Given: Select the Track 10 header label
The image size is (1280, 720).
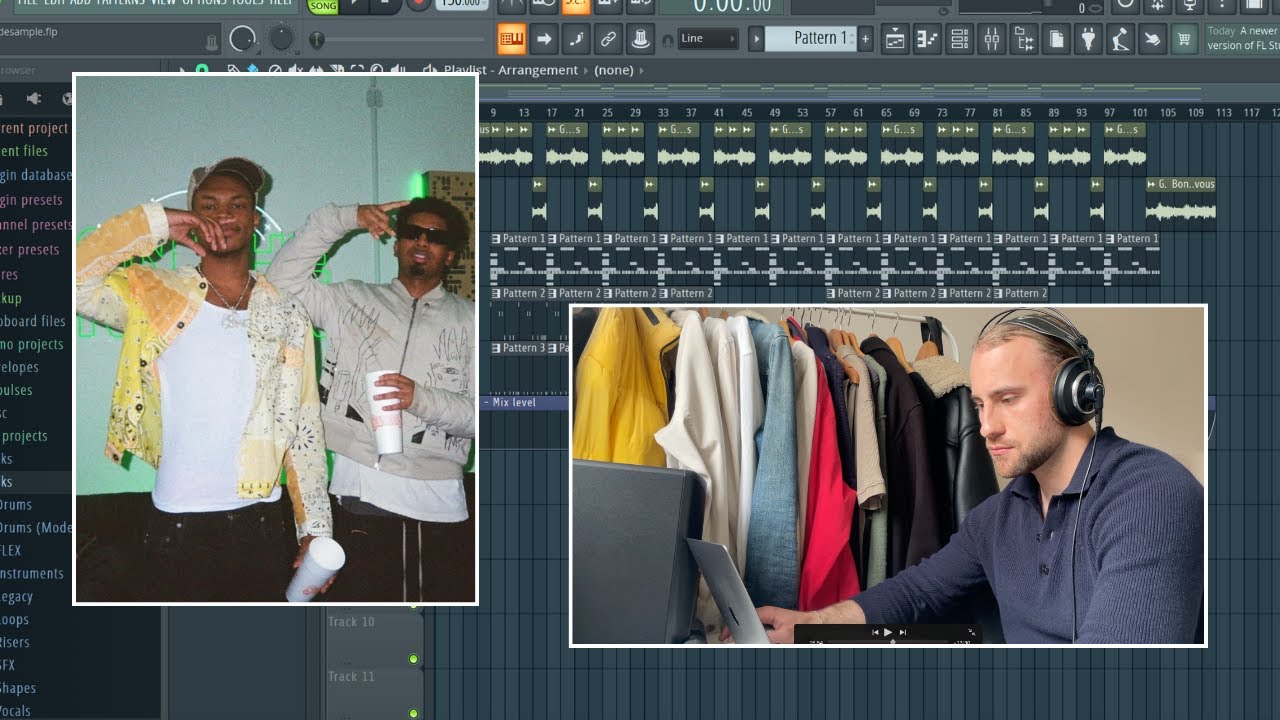Looking at the screenshot, I should pos(351,621).
